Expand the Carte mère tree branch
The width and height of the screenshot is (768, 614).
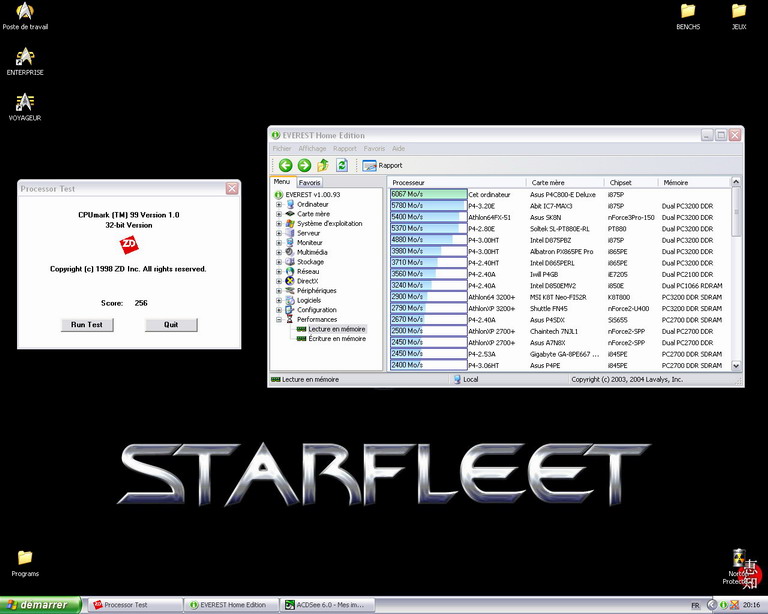coord(279,214)
